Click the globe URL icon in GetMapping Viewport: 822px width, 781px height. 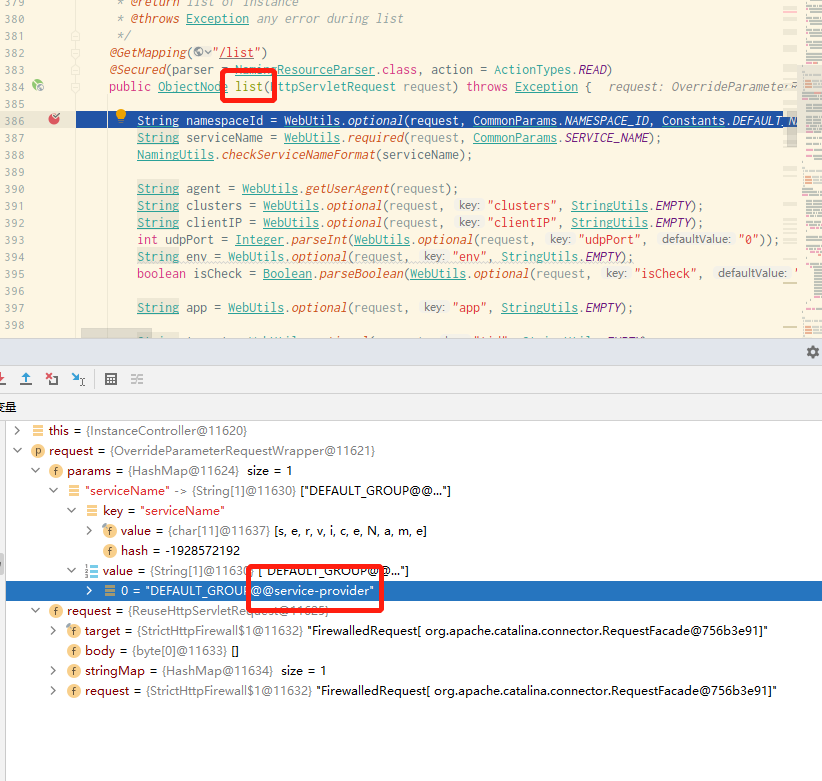coord(198,52)
